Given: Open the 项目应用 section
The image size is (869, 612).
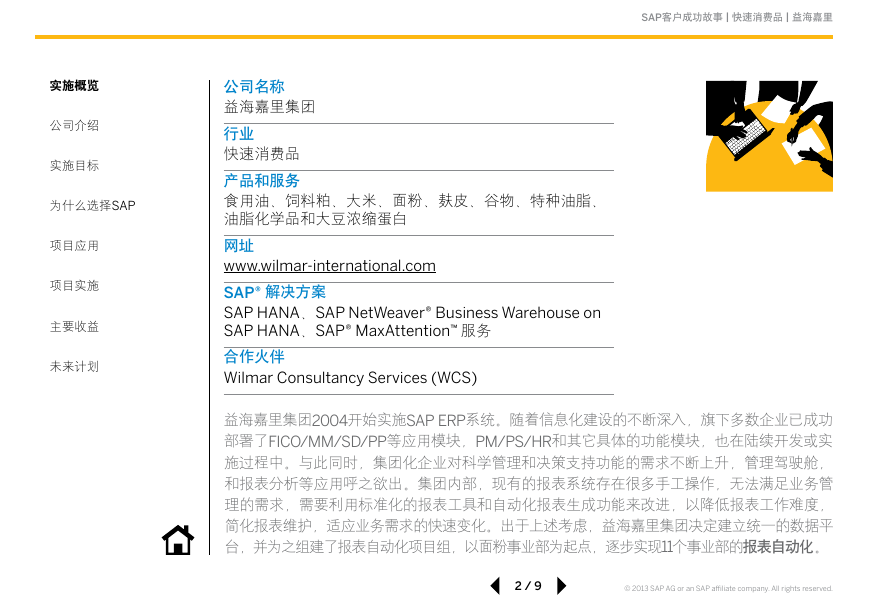Looking at the screenshot, I should click(74, 246).
